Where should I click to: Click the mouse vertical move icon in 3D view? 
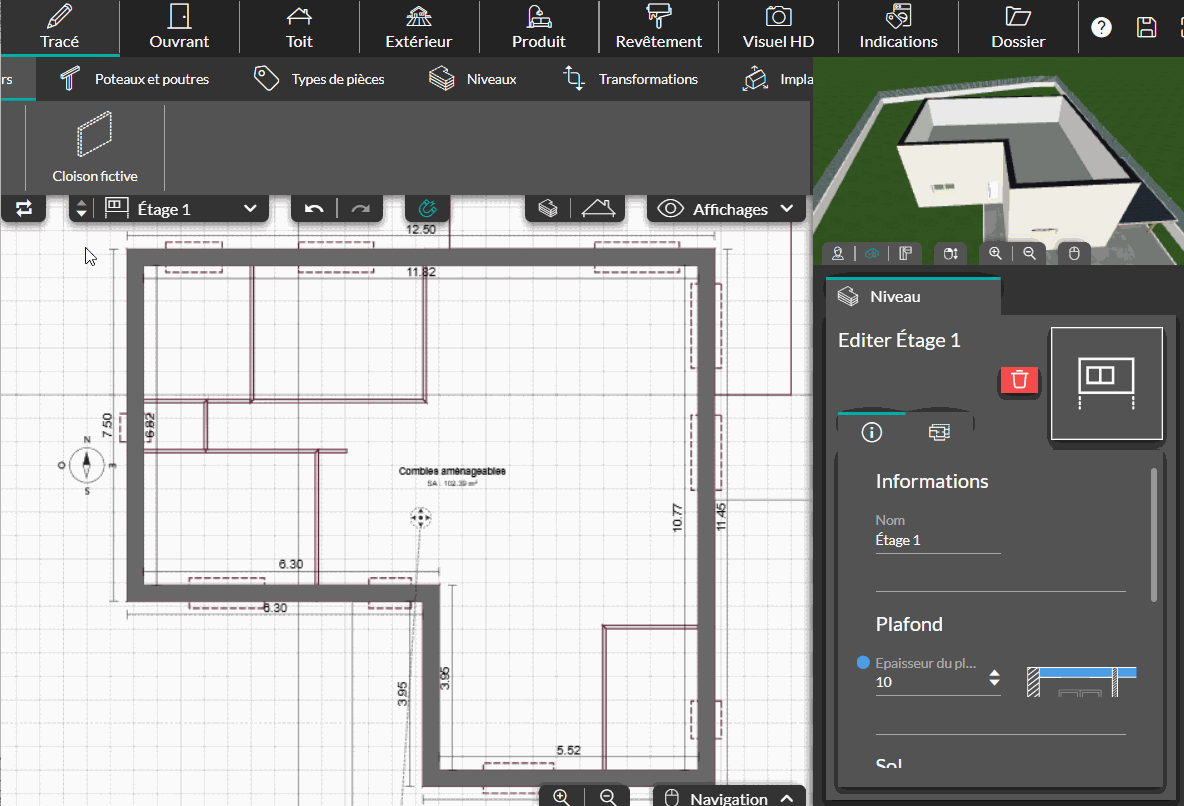pos(951,254)
